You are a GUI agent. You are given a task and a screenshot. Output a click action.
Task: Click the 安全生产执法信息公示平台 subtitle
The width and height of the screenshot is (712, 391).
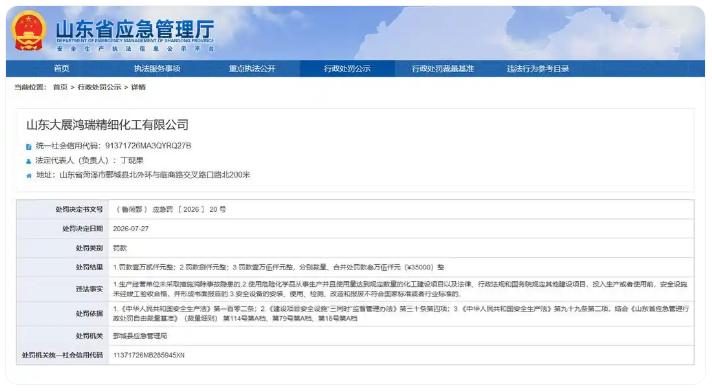click(135, 48)
